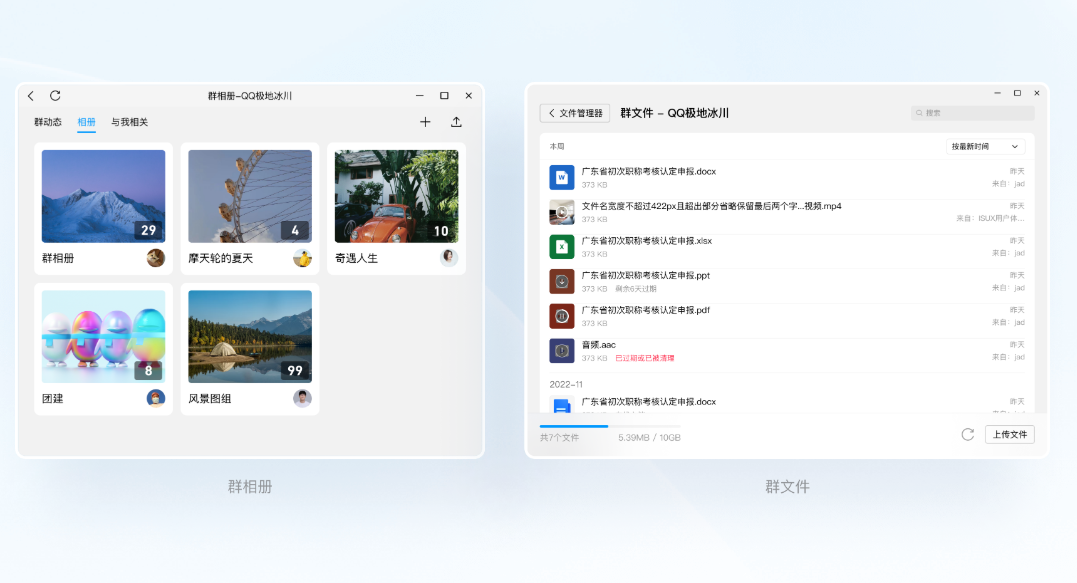Click creator avatar on 摩天轮的夏天 album
This screenshot has height=583, width=1077.
(302, 258)
